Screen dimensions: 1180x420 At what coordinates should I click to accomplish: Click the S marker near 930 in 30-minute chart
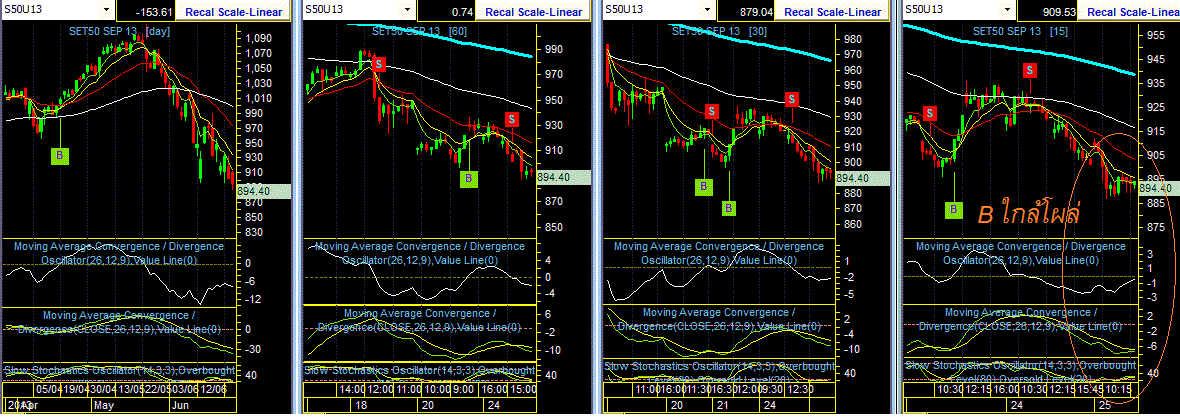coord(712,111)
